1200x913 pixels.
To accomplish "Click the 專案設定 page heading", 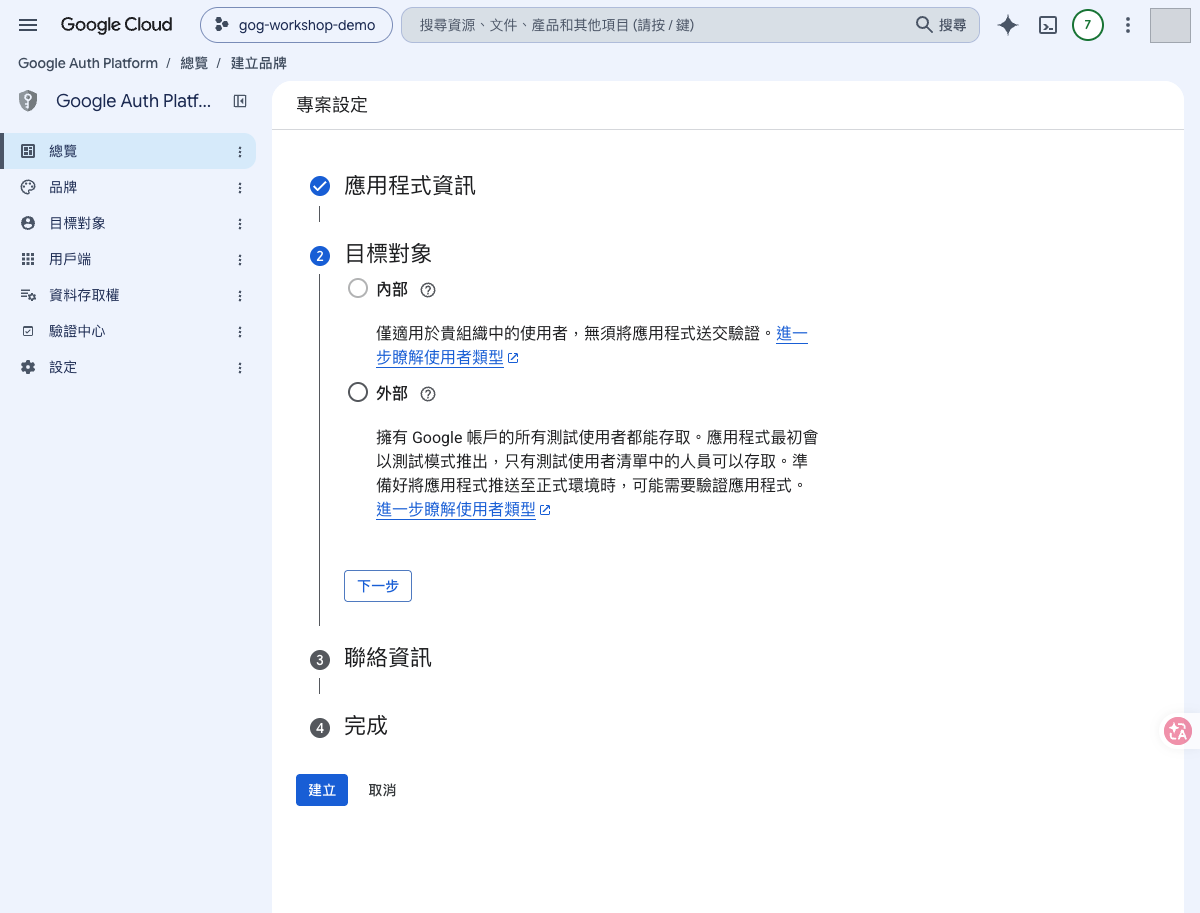I will coord(332,105).
